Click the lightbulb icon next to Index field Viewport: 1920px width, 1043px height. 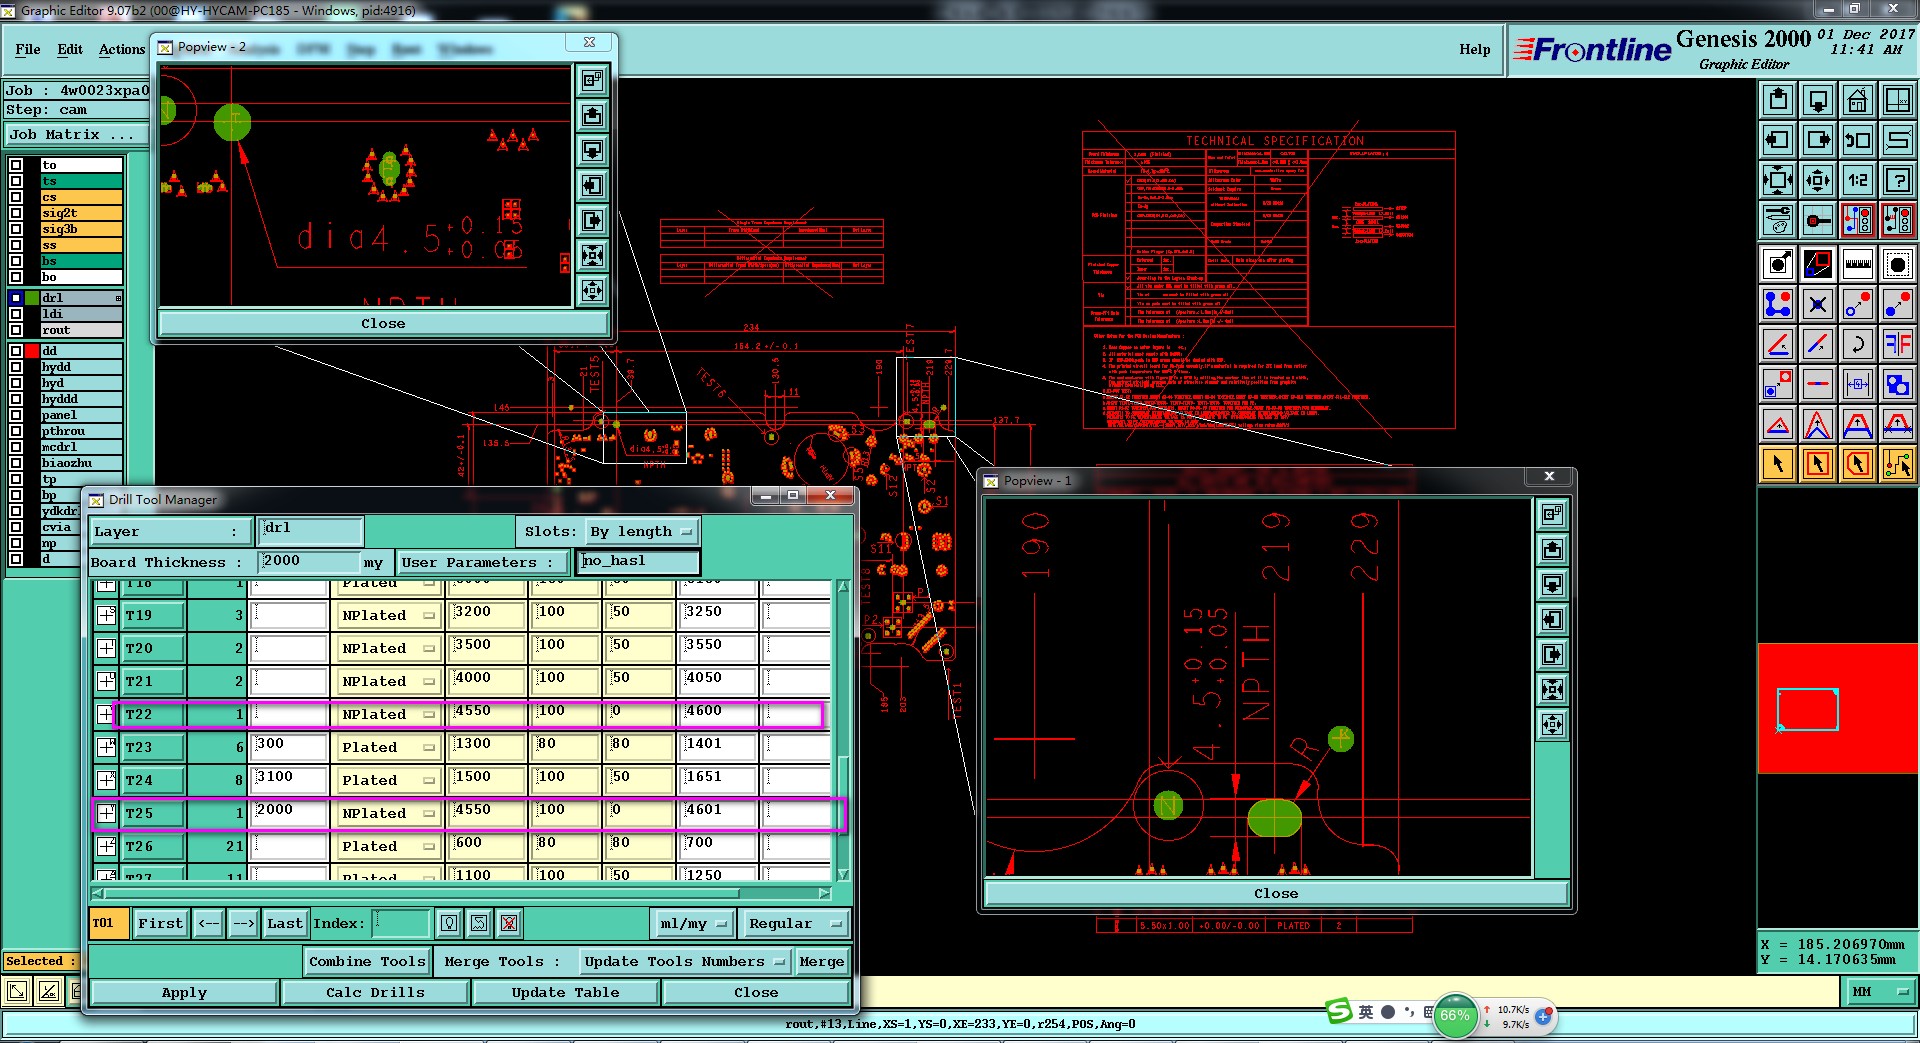coord(449,923)
